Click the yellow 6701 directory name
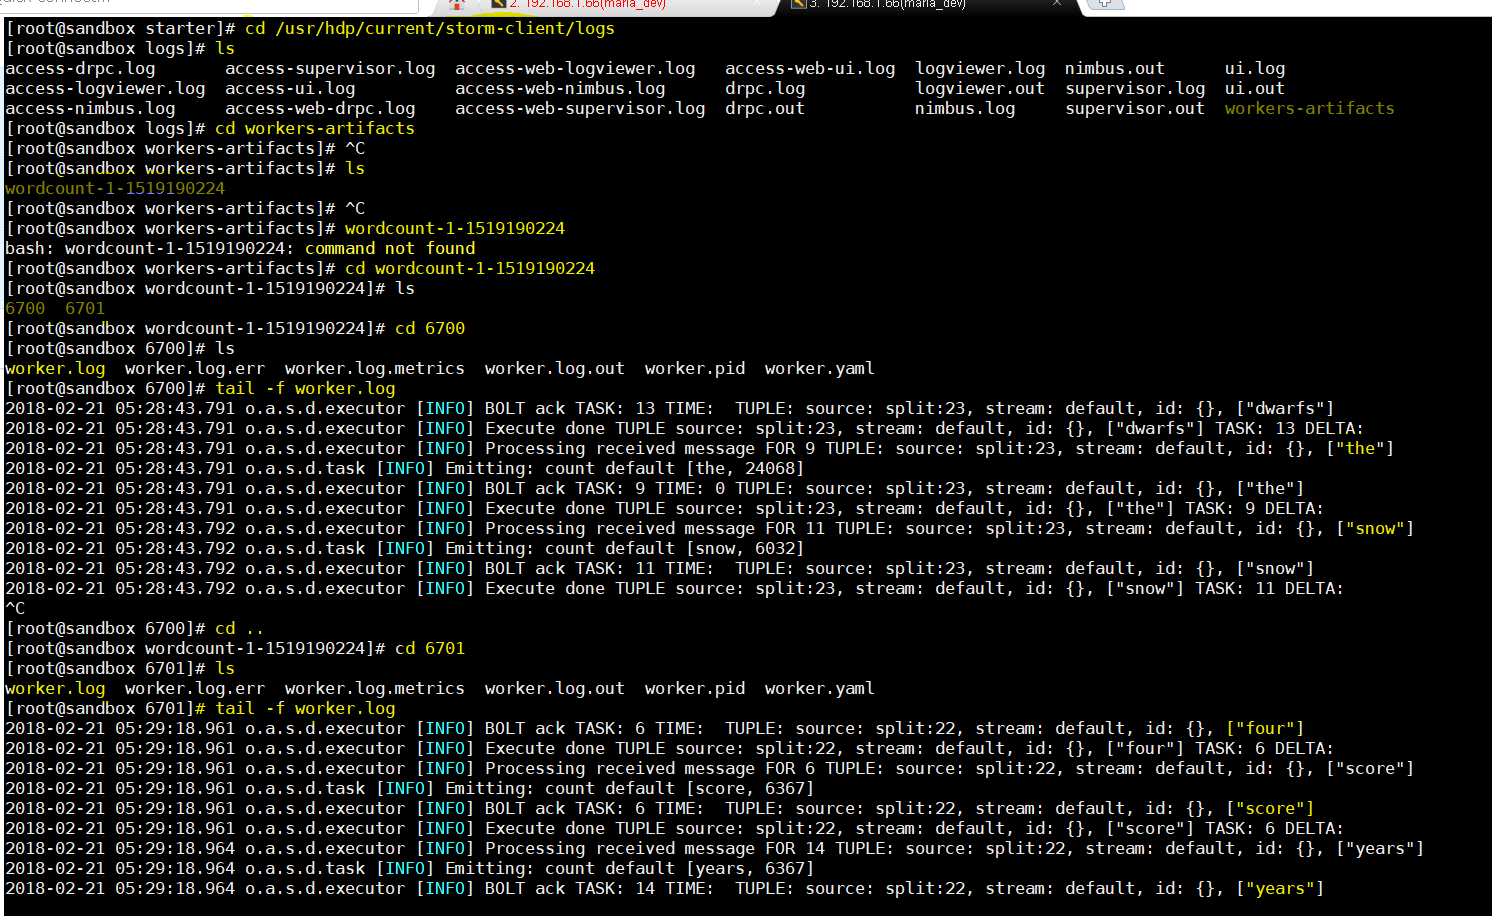1492x917 pixels. (x=85, y=309)
